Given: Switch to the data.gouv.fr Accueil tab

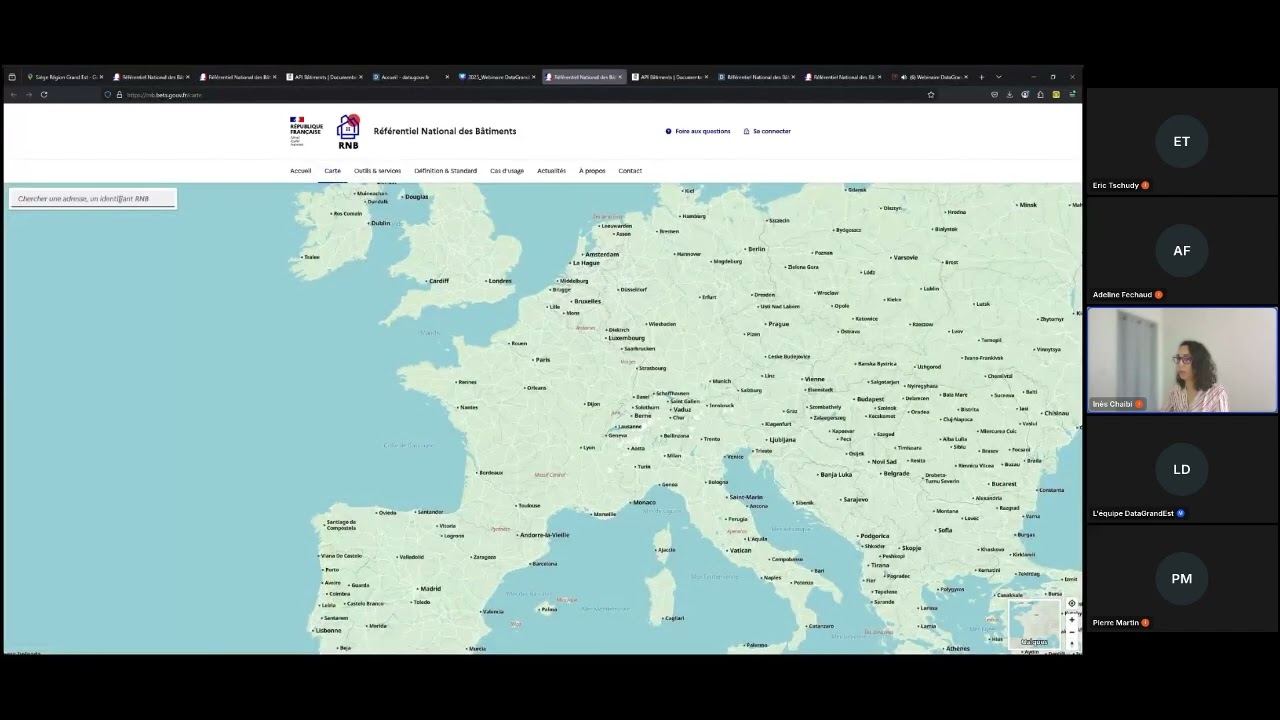Looking at the screenshot, I should click(410, 77).
